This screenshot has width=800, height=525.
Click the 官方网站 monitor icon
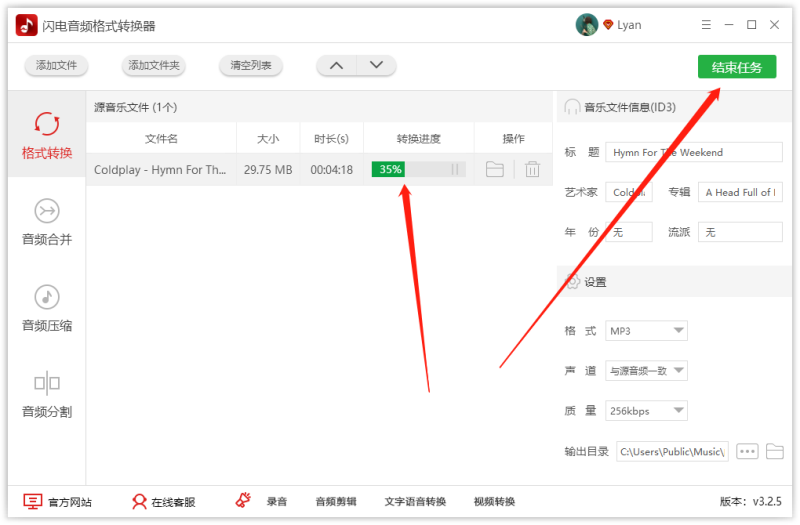33,502
